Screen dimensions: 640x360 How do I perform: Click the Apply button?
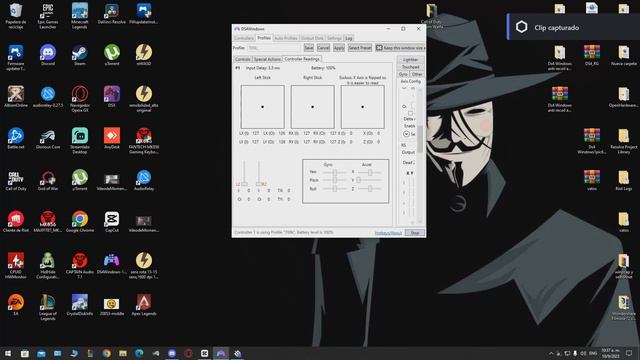point(339,48)
